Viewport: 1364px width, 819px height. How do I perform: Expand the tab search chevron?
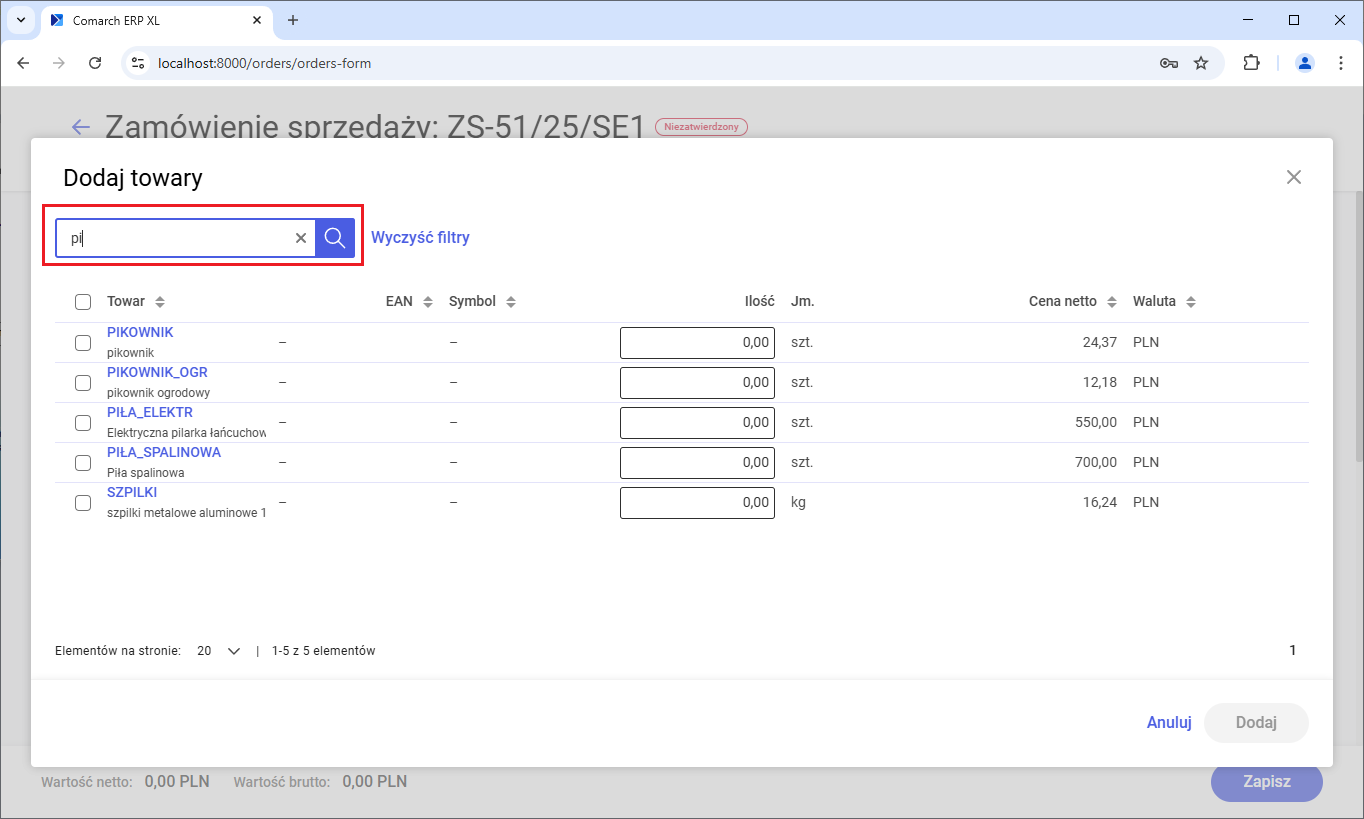click(x=20, y=20)
